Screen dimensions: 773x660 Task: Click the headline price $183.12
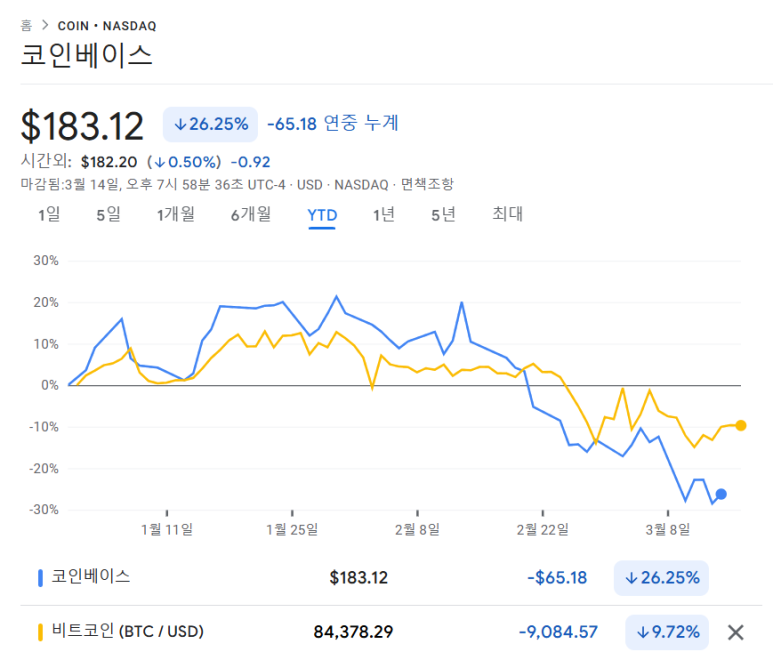point(82,126)
